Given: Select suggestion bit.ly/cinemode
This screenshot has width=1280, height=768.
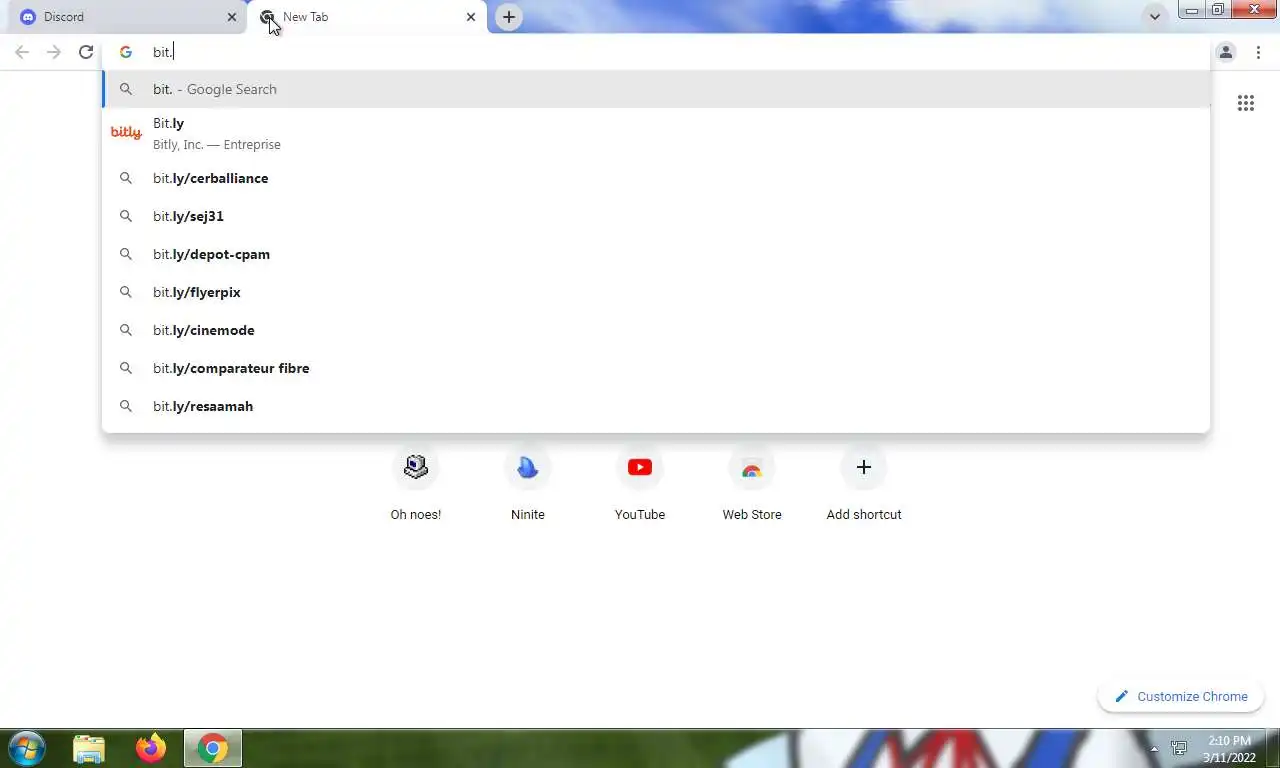Looking at the screenshot, I should tap(656, 330).
